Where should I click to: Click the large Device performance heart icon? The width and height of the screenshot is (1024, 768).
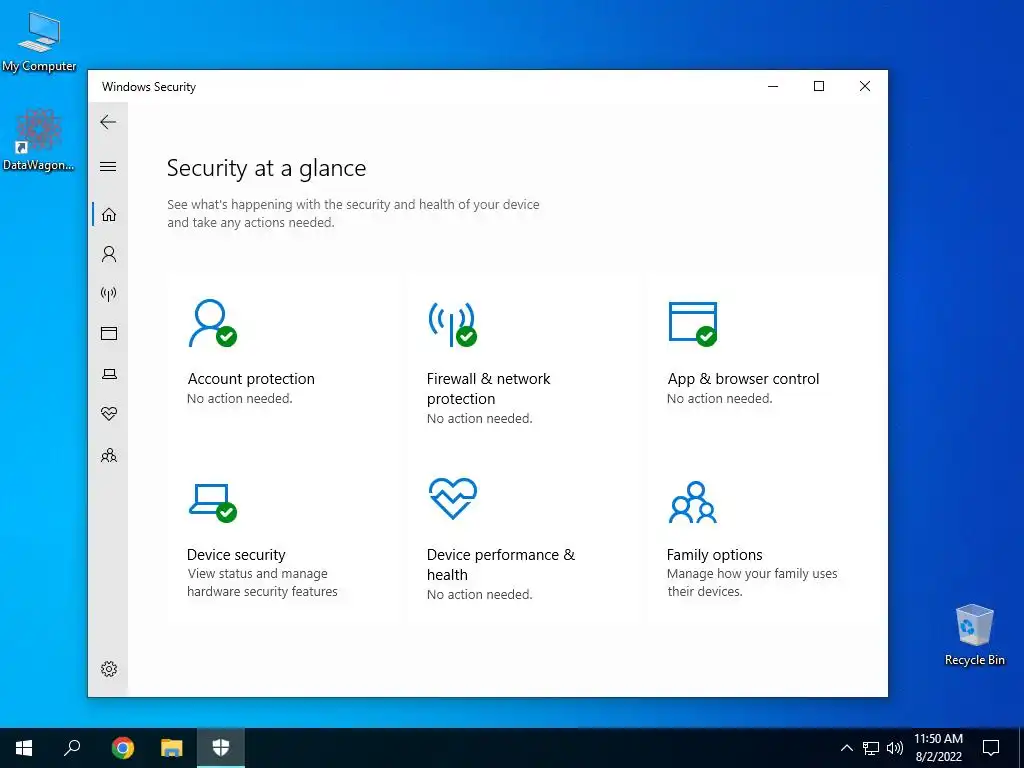pyautogui.click(x=453, y=499)
